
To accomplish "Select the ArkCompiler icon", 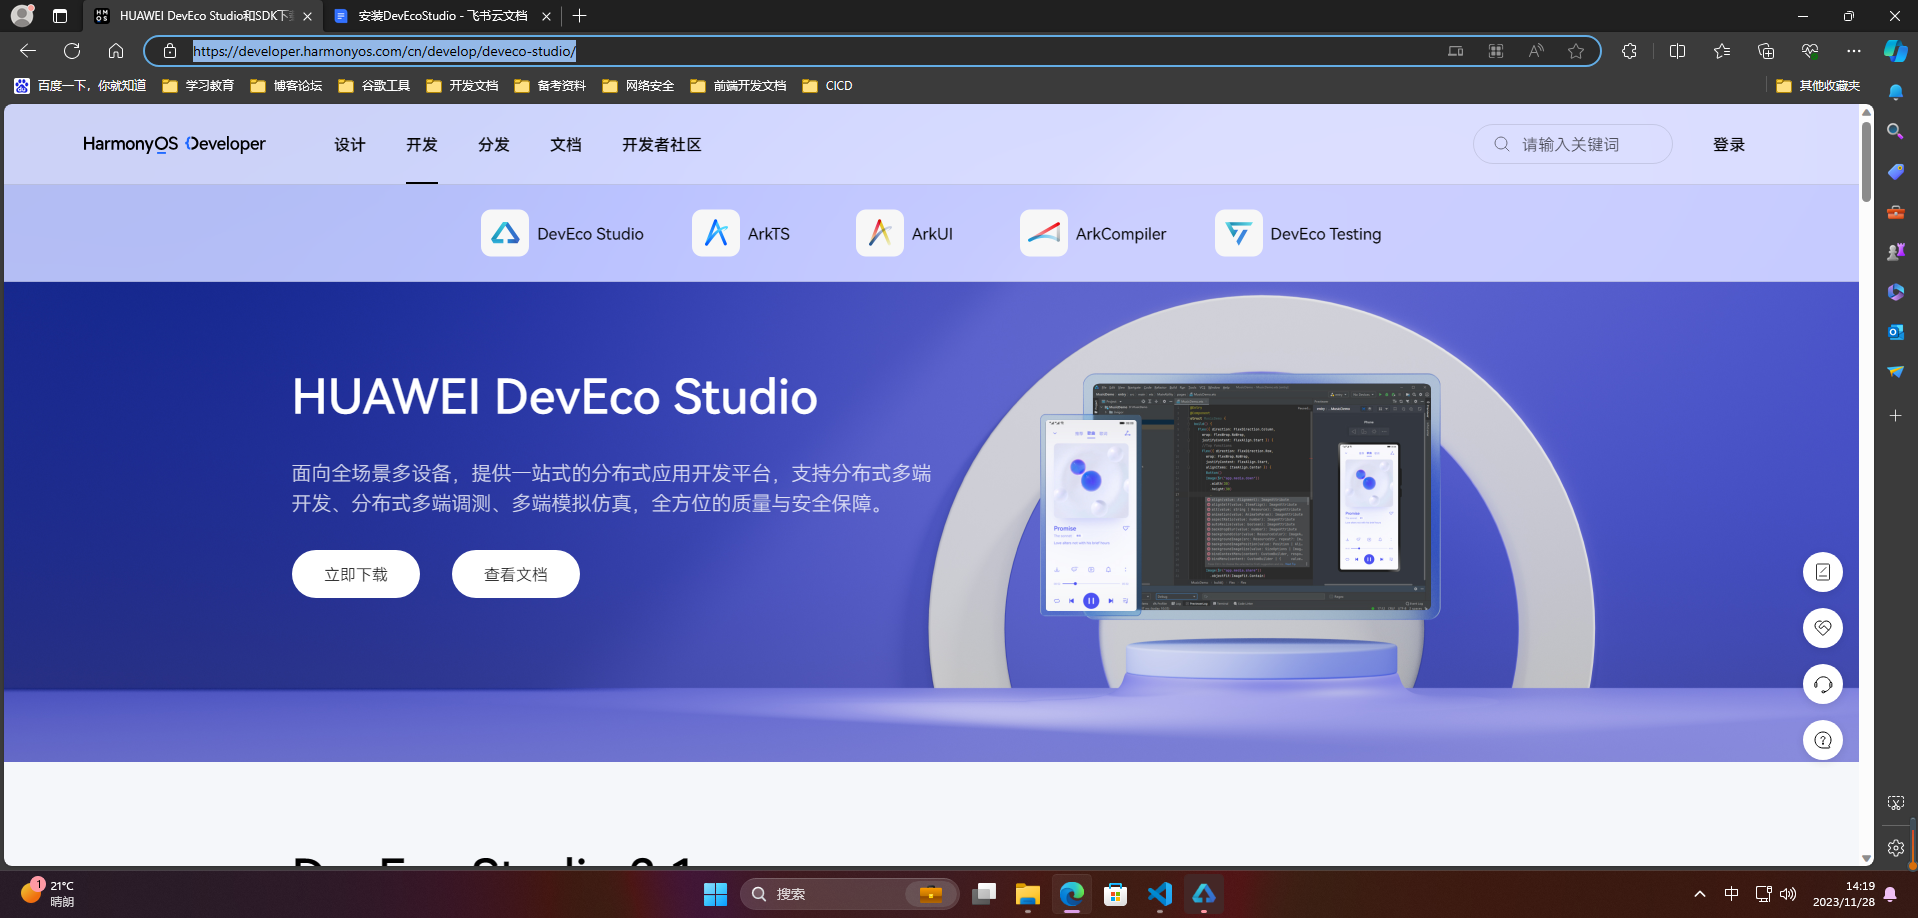I will [1044, 233].
